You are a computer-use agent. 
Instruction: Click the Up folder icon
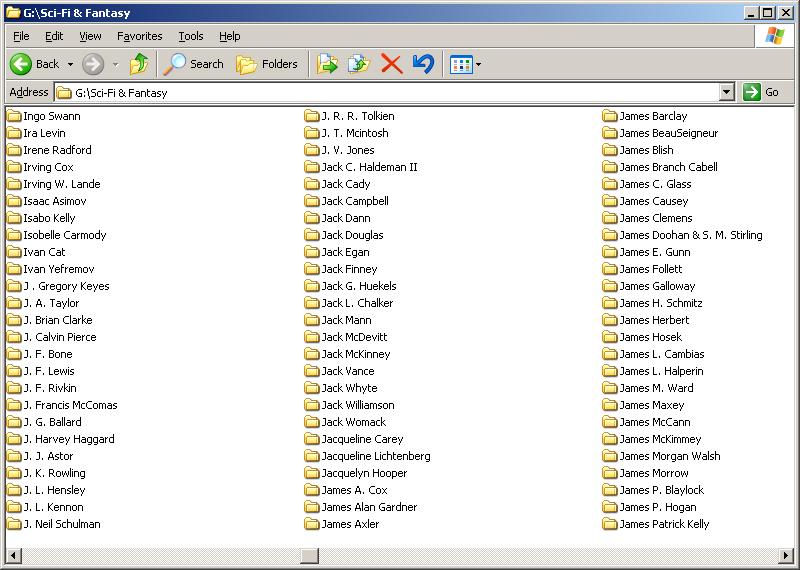click(x=139, y=64)
